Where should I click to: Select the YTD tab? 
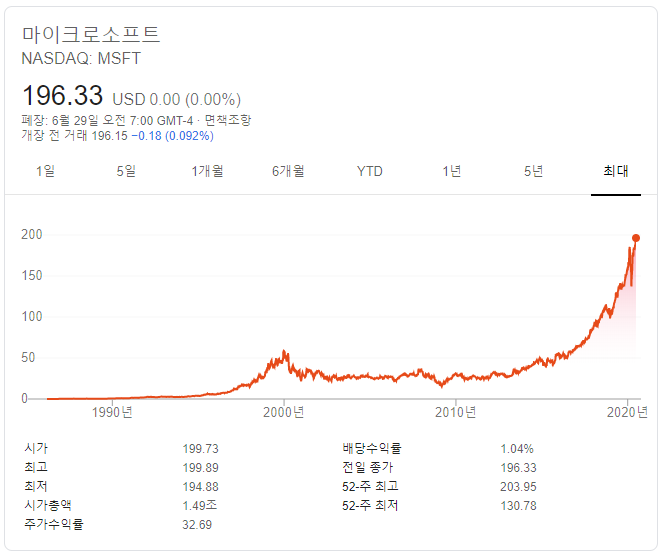coord(370,171)
